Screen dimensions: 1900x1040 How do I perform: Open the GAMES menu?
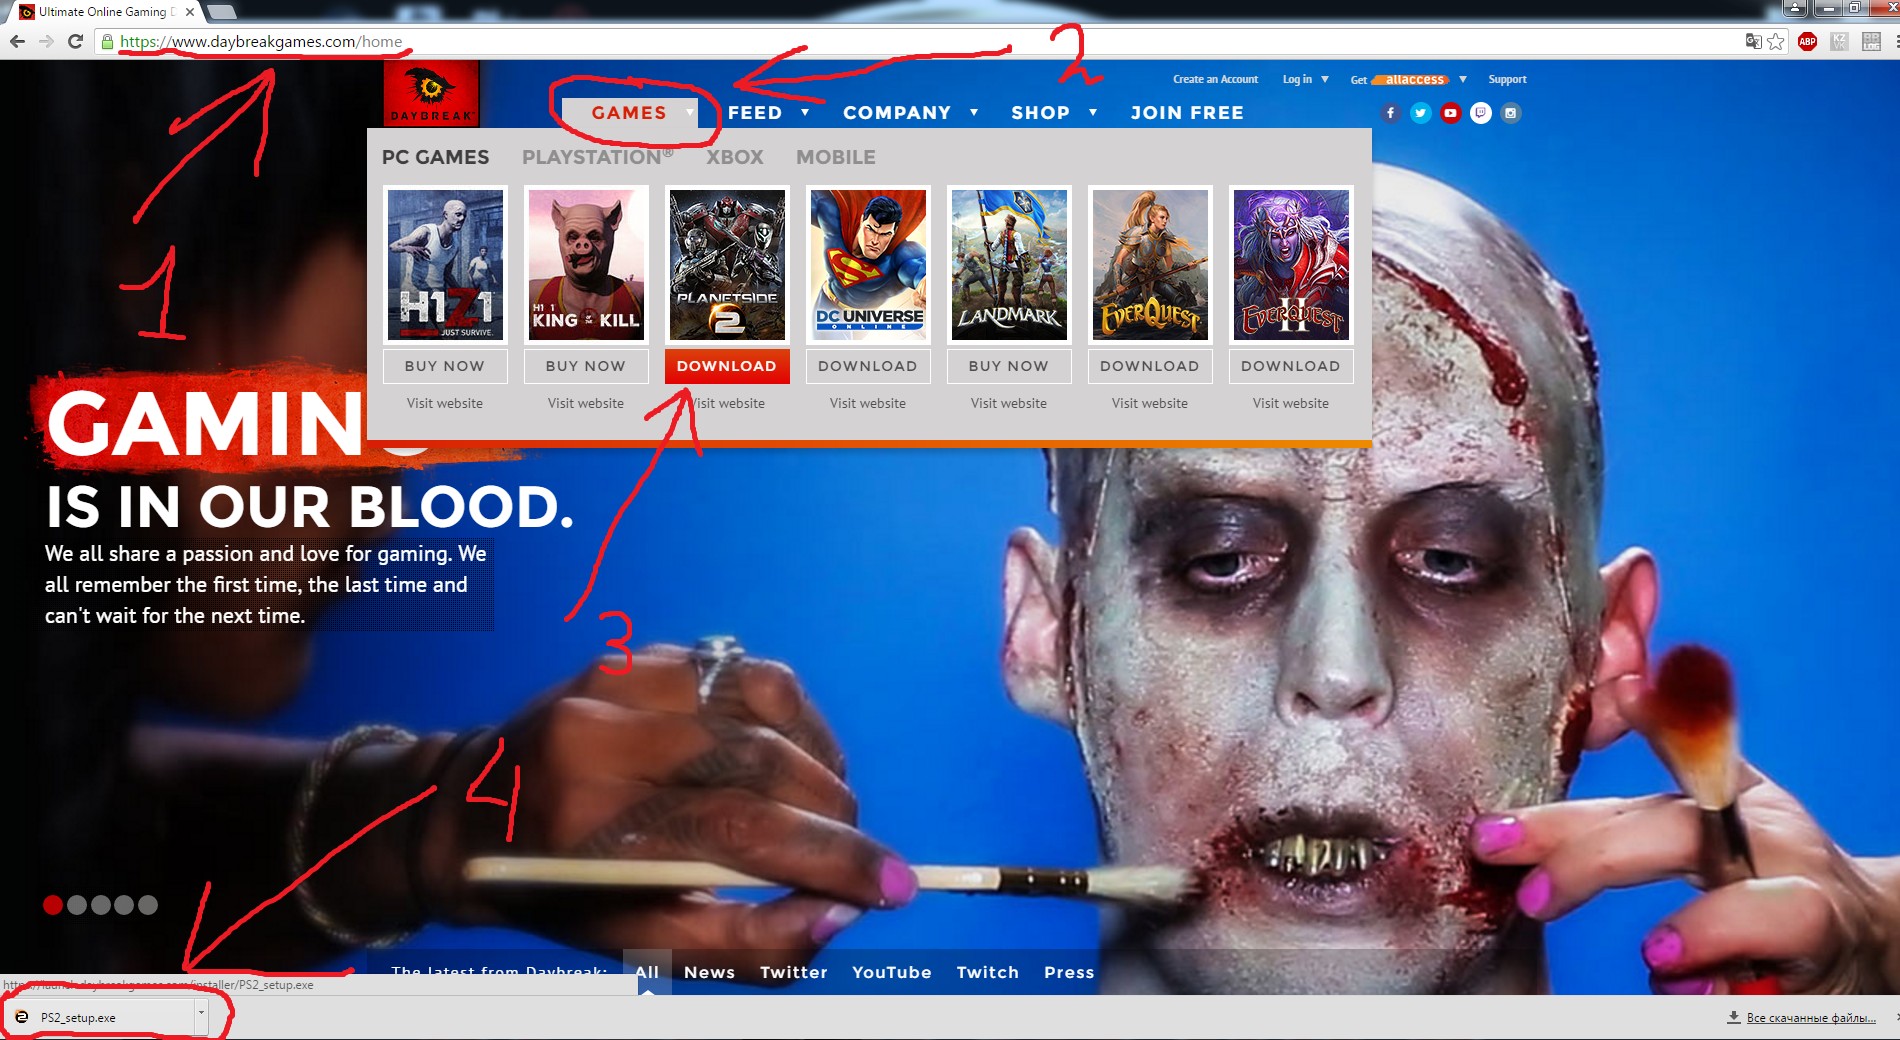629,113
